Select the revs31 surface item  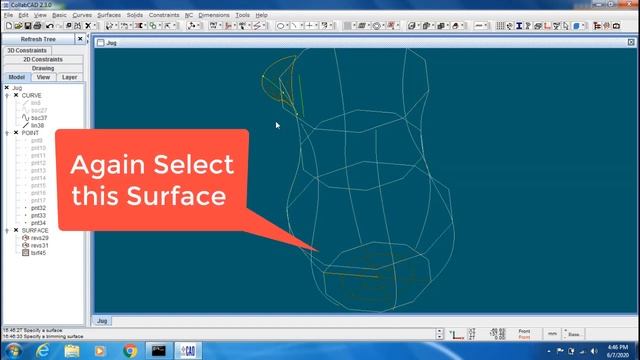coord(35,245)
